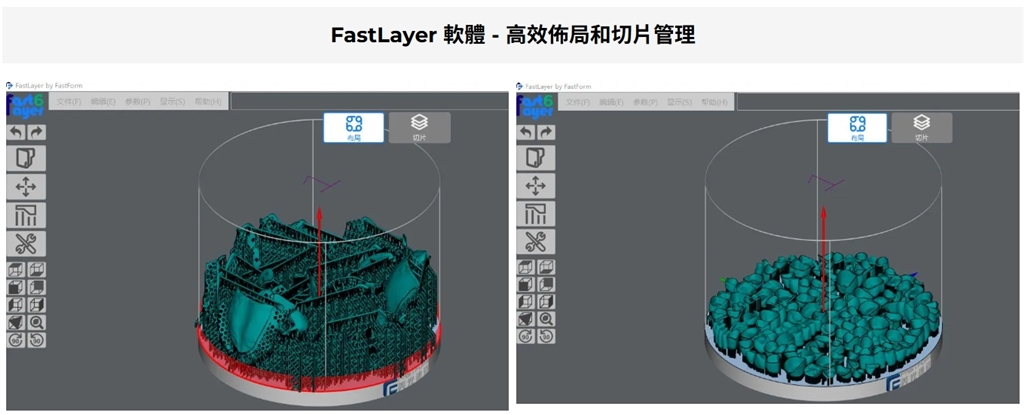Expand the 幫助(H) menu in the left window
Screen dimensions: 1024x415
[209, 101]
